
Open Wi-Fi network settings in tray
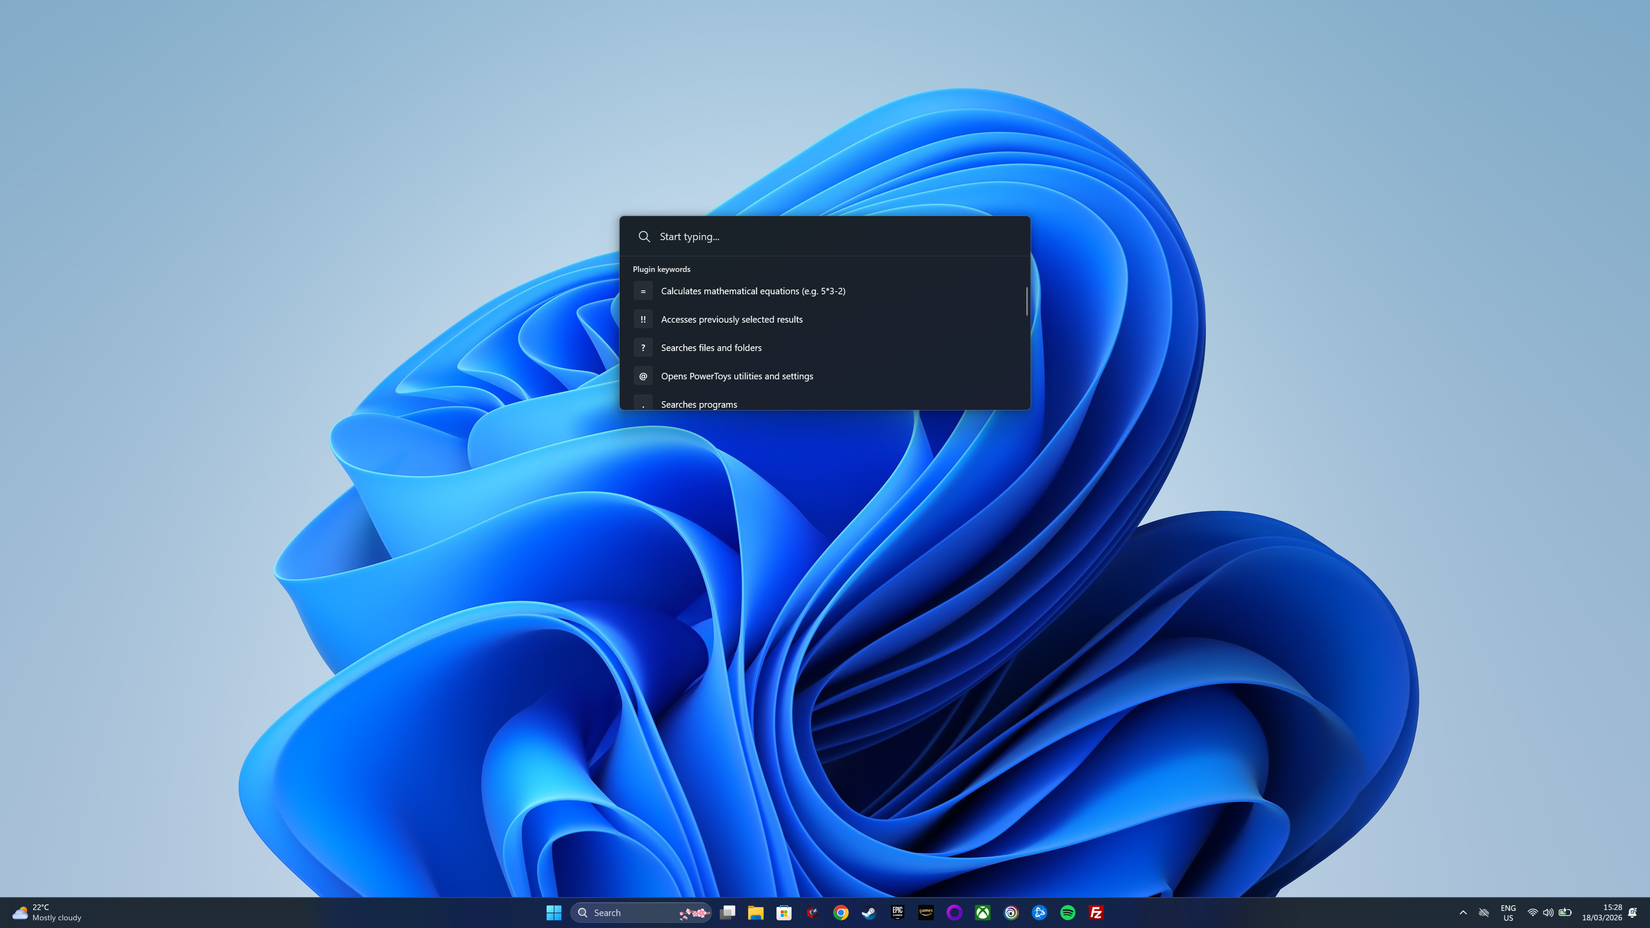1532,912
